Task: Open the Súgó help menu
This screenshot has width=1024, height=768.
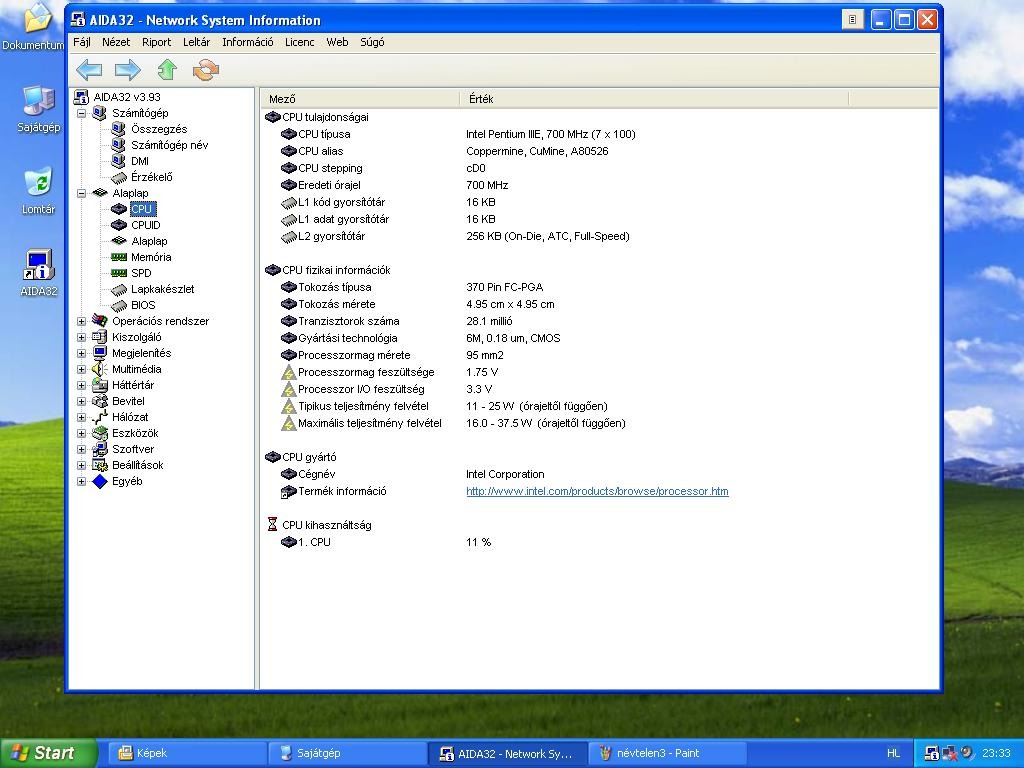Action: 372,42
